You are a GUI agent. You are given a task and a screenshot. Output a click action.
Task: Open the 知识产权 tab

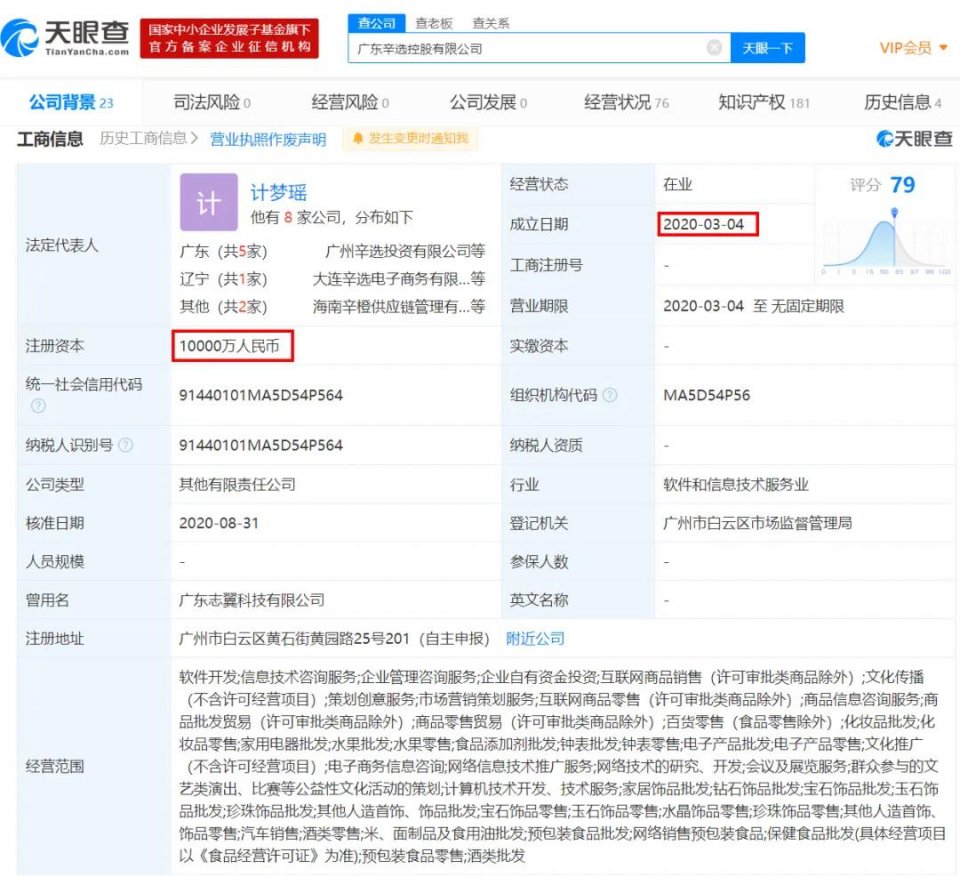tap(764, 102)
